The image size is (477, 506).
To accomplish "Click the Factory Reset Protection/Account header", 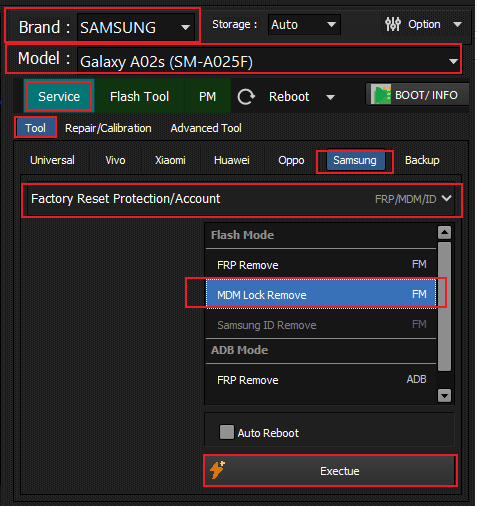I will click(x=241, y=199).
